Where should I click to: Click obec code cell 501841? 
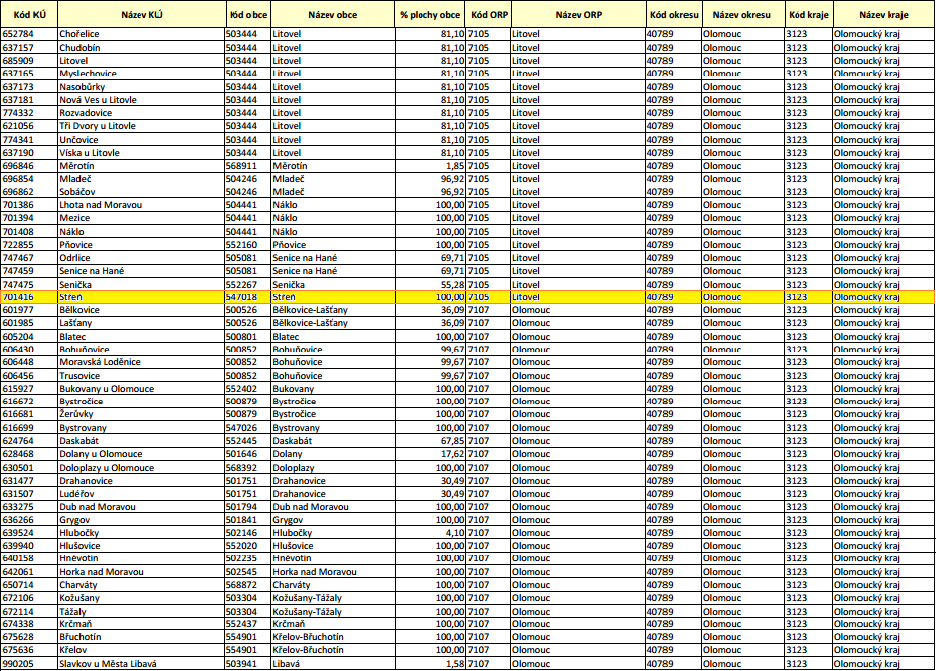click(248, 520)
